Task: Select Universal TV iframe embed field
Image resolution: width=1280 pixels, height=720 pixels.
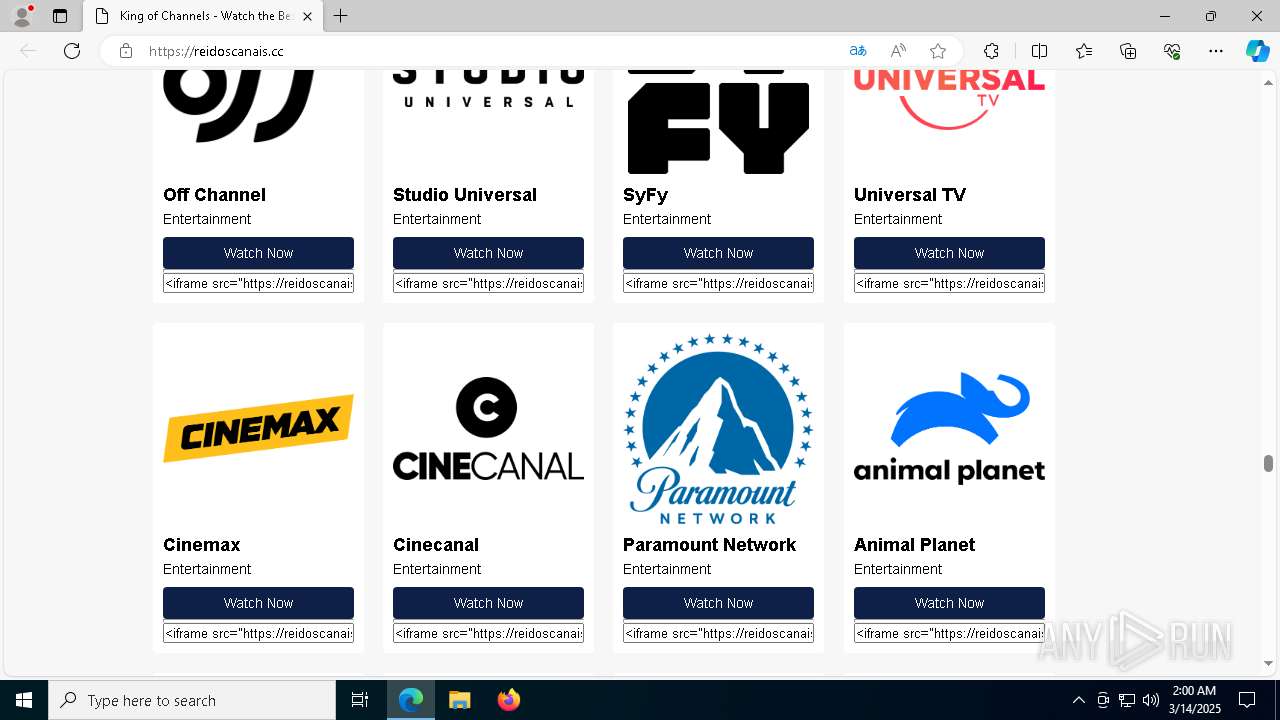Action: point(949,283)
